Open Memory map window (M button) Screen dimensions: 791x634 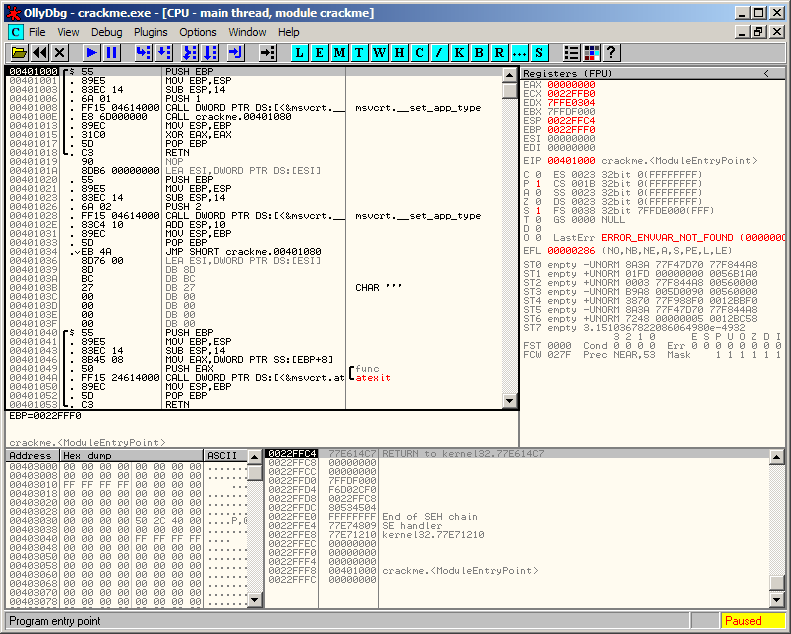click(340, 52)
